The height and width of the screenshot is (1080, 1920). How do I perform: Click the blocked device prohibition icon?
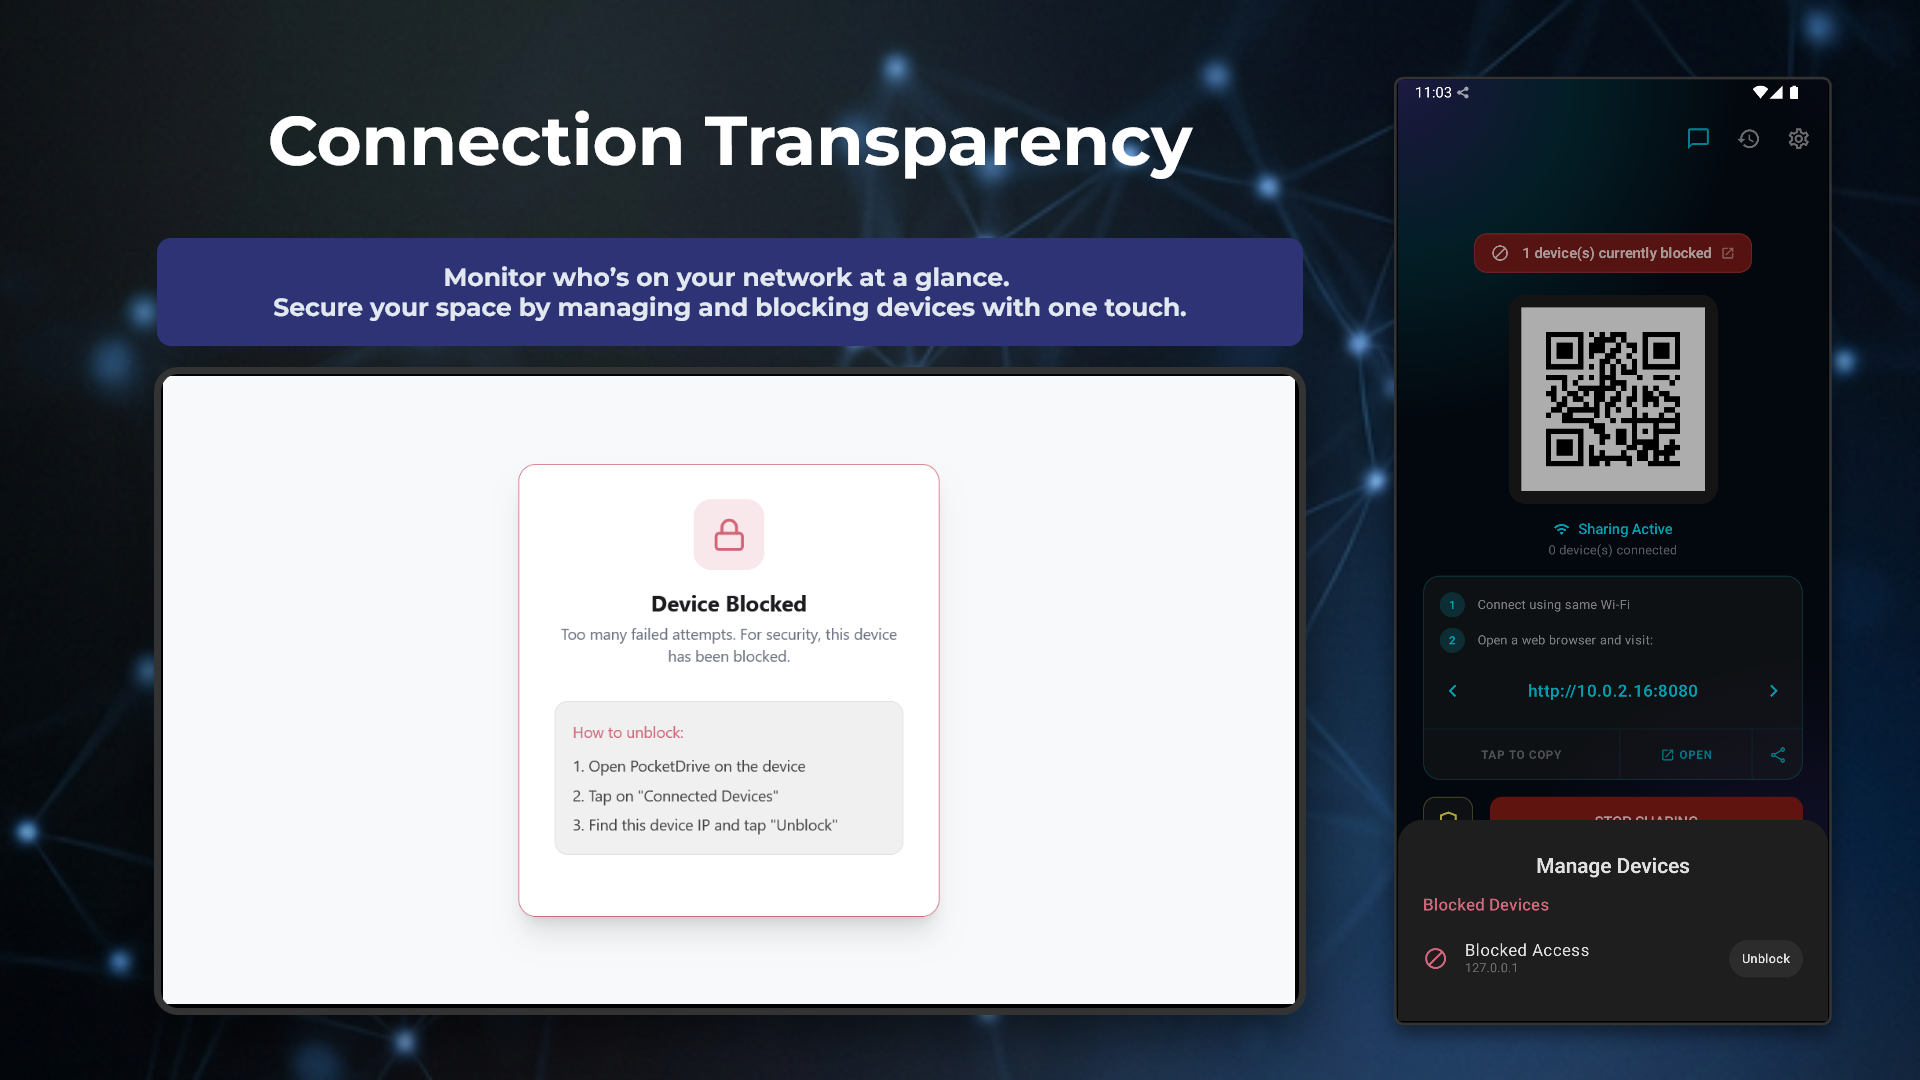tap(1435, 959)
